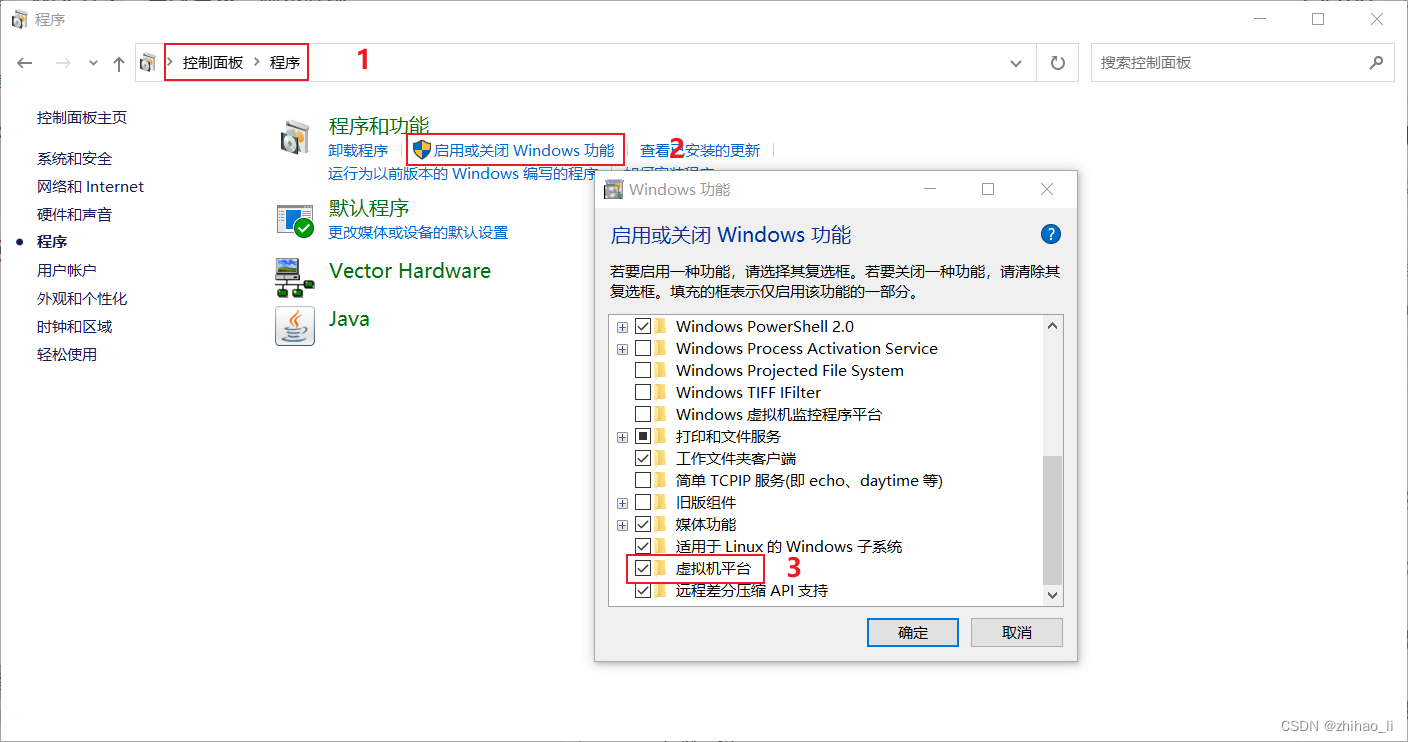Uncheck 远程差分压缩 API 支持 checkbox
The height and width of the screenshot is (742, 1408).
point(643,590)
